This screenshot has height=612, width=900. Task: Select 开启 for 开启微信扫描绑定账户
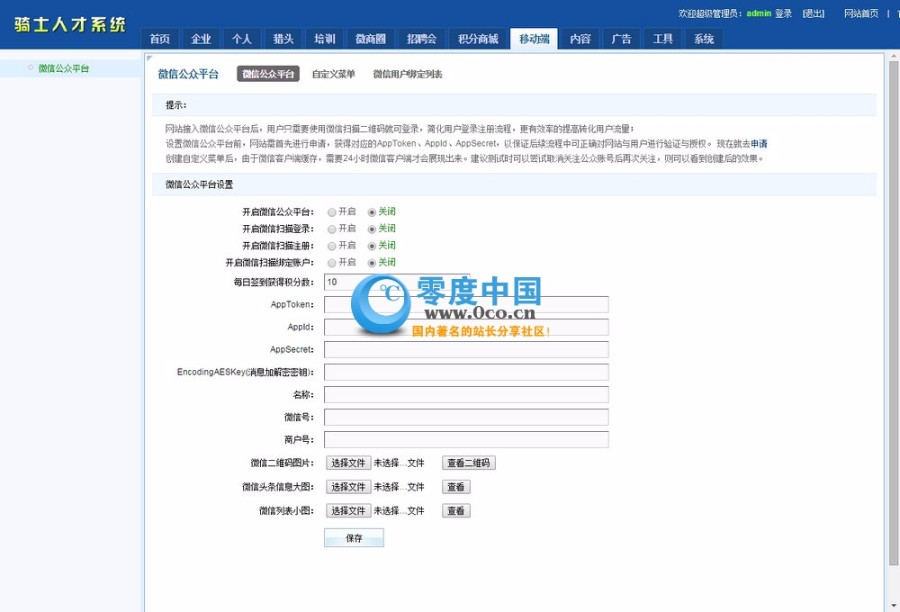click(x=332, y=262)
